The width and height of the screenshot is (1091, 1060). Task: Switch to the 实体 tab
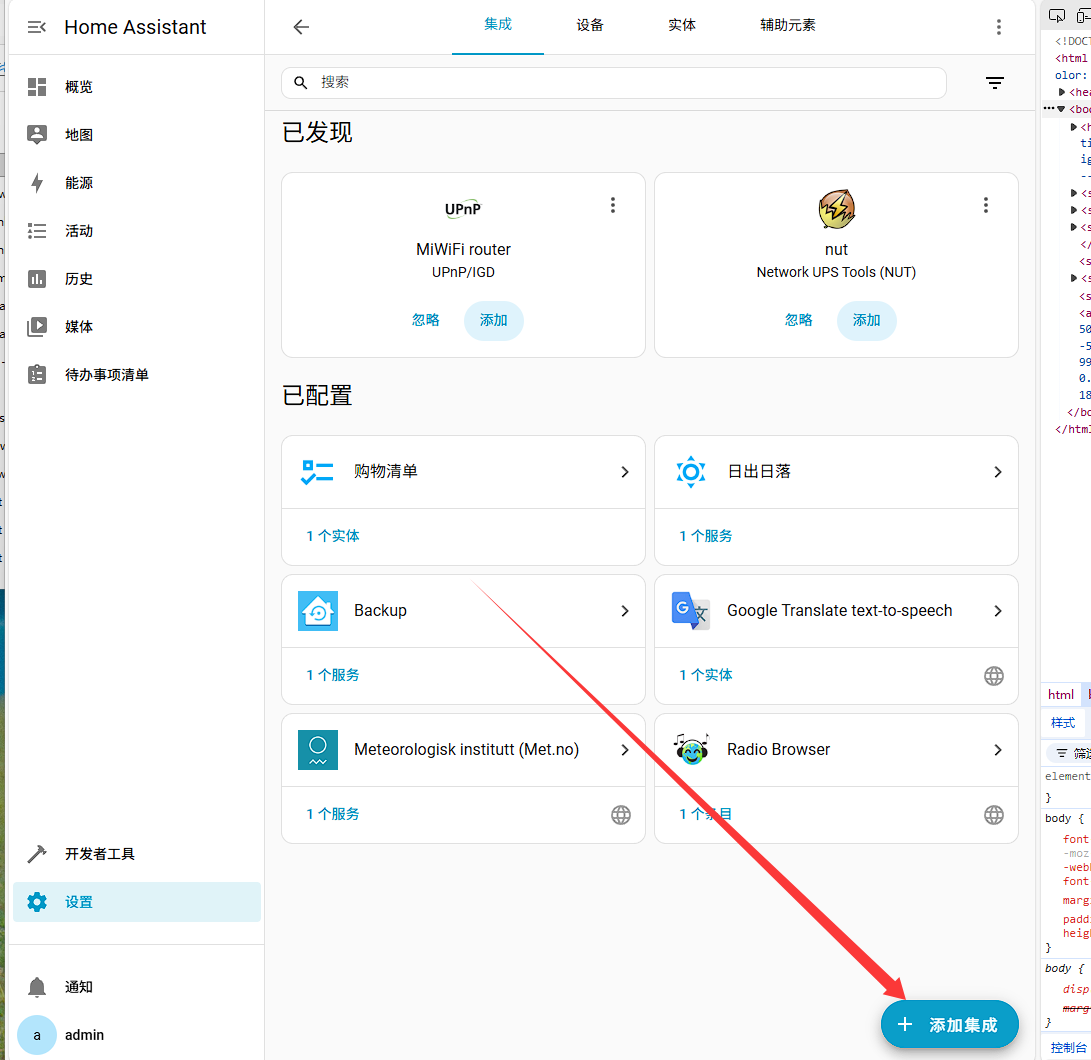point(682,25)
